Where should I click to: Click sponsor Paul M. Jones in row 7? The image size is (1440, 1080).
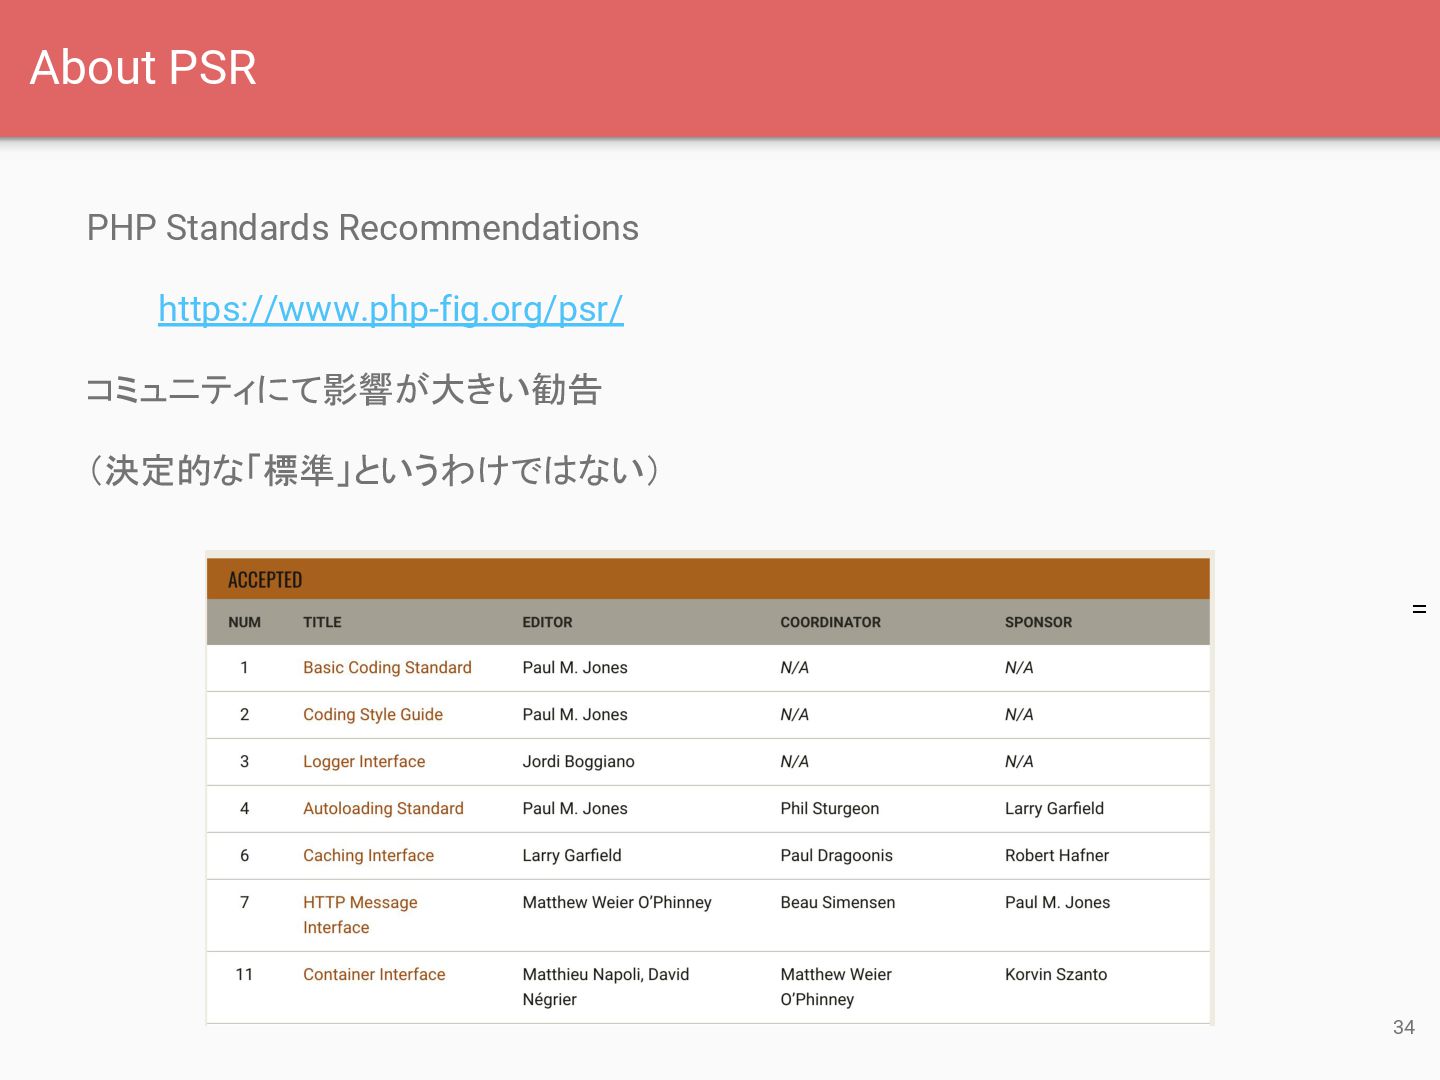pos(1057,902)
